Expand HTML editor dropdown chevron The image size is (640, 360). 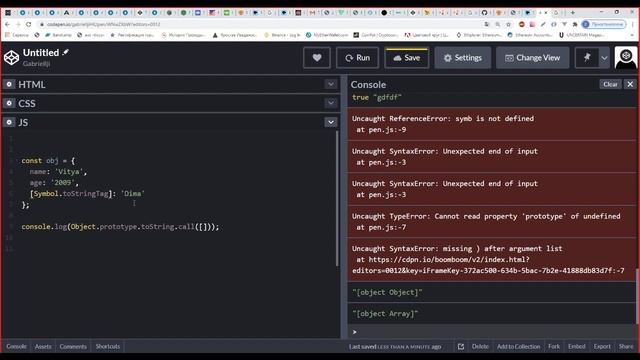click(331, 84)
